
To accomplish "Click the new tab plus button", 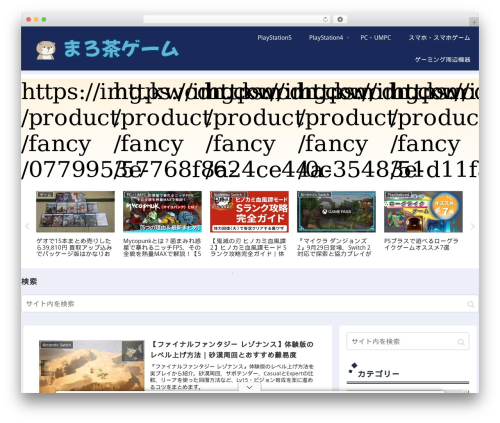I will click(474, 22).
